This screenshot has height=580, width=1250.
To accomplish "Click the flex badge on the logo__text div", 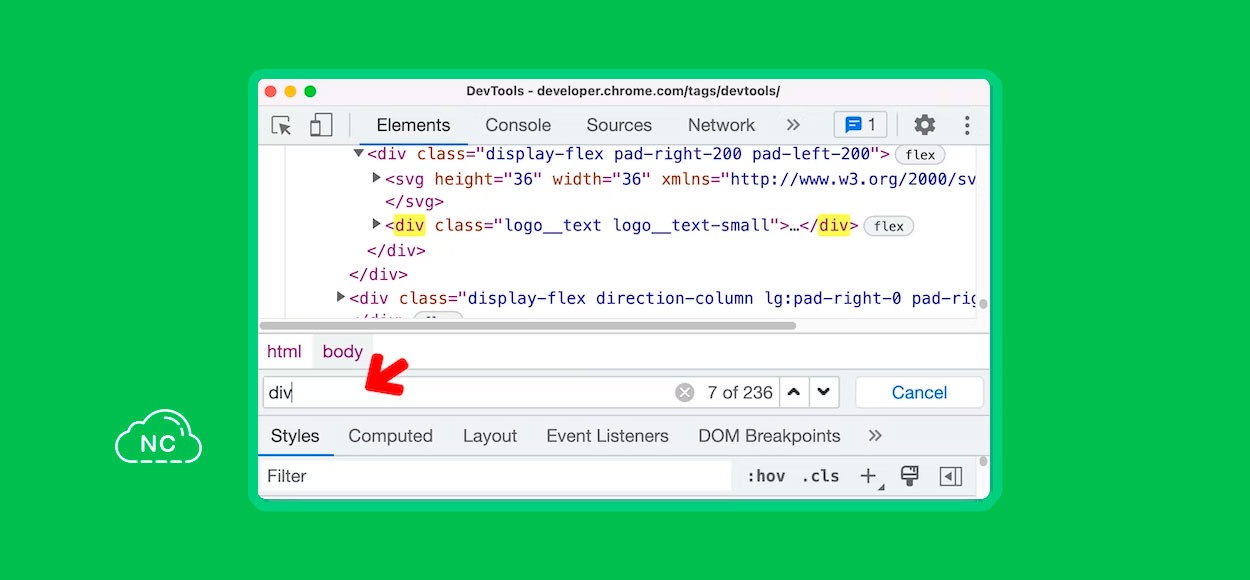I will [x=888, y=226].
